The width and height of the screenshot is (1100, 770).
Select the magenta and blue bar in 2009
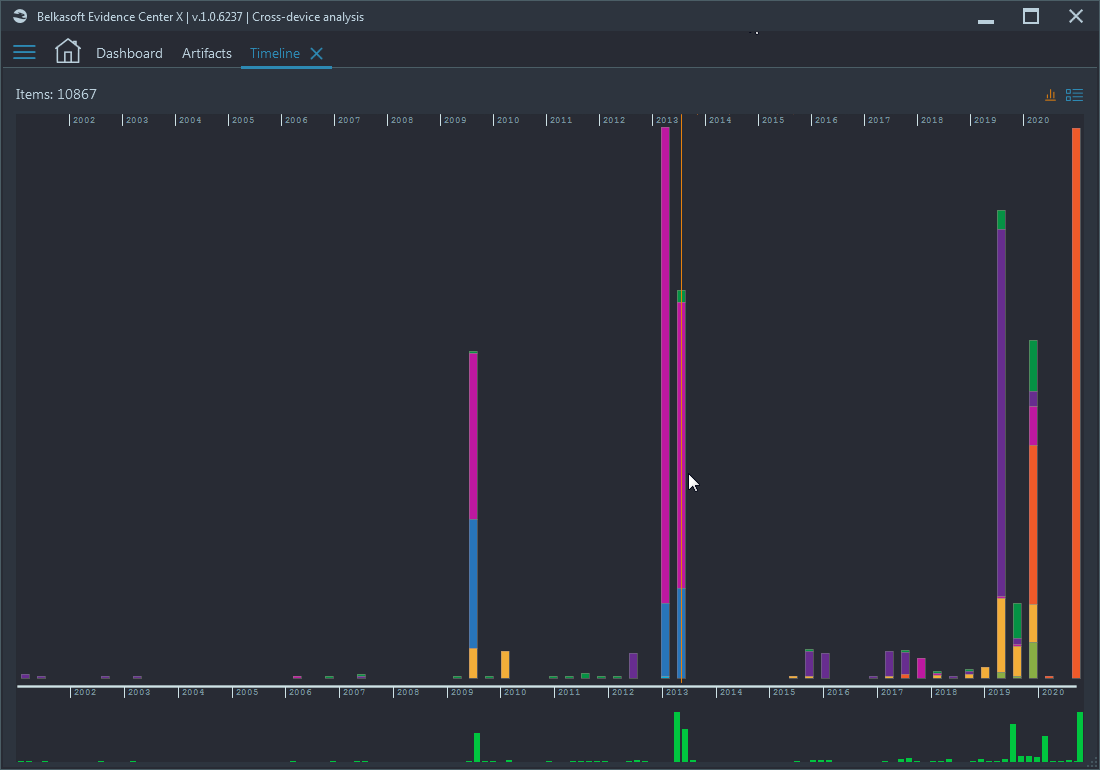[473, 515]
